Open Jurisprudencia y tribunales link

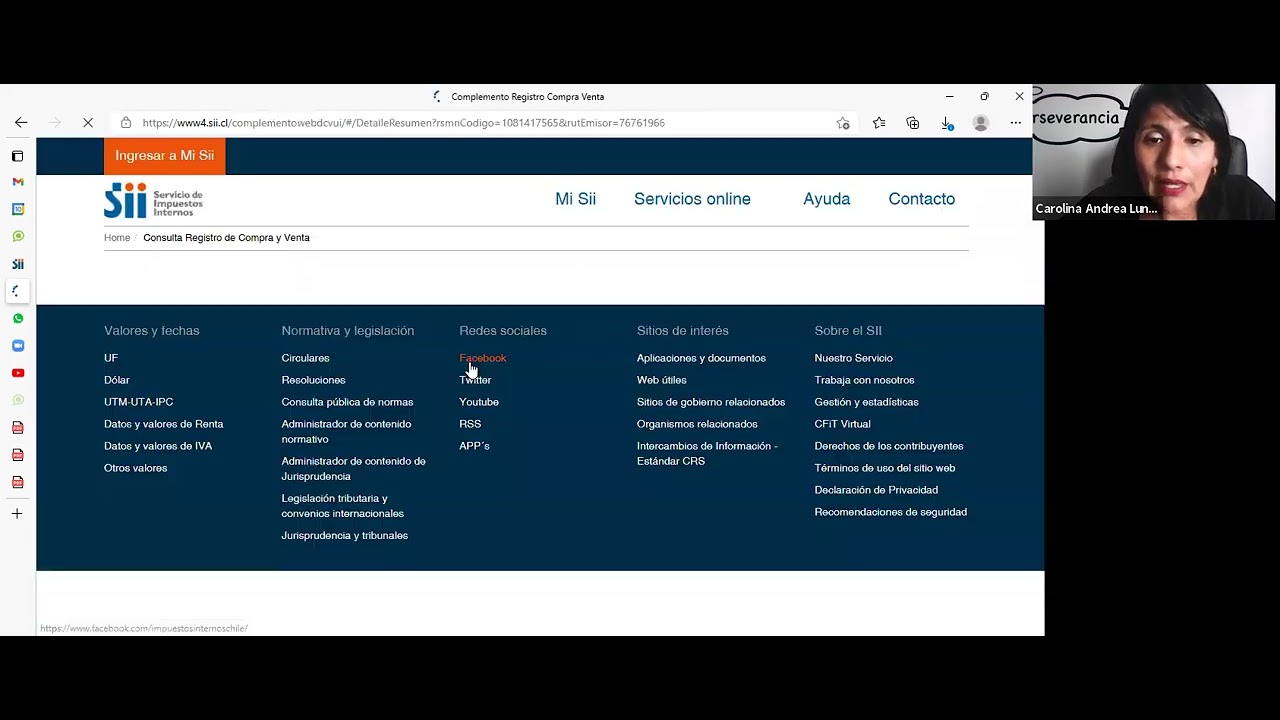pyautogui.click(x=344, y=536)
